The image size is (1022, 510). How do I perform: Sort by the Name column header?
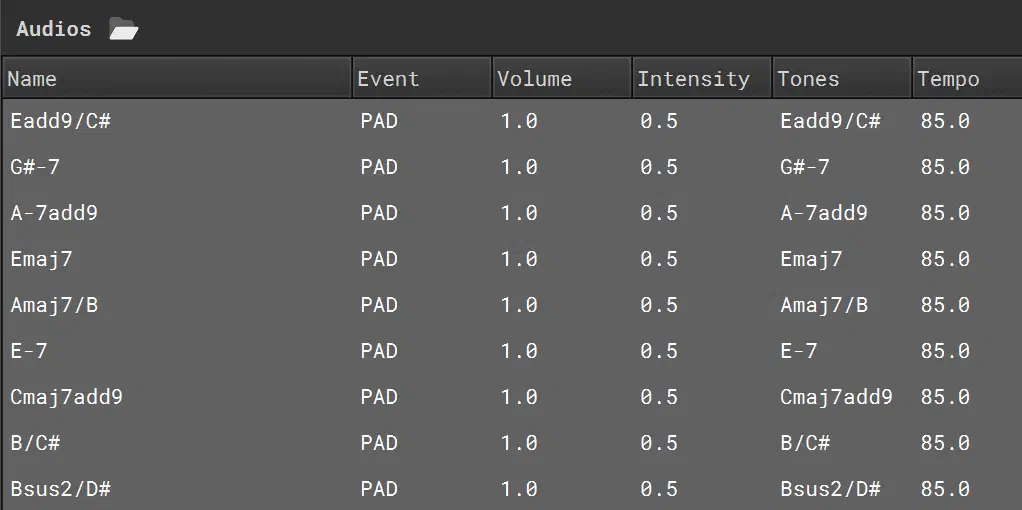[x=177, y=78]
